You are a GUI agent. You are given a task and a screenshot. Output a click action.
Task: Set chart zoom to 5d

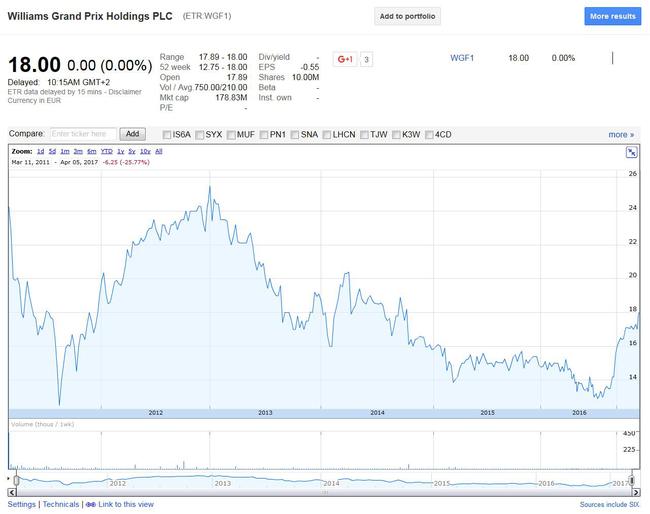pyautogui.click(x=52, y=151)
